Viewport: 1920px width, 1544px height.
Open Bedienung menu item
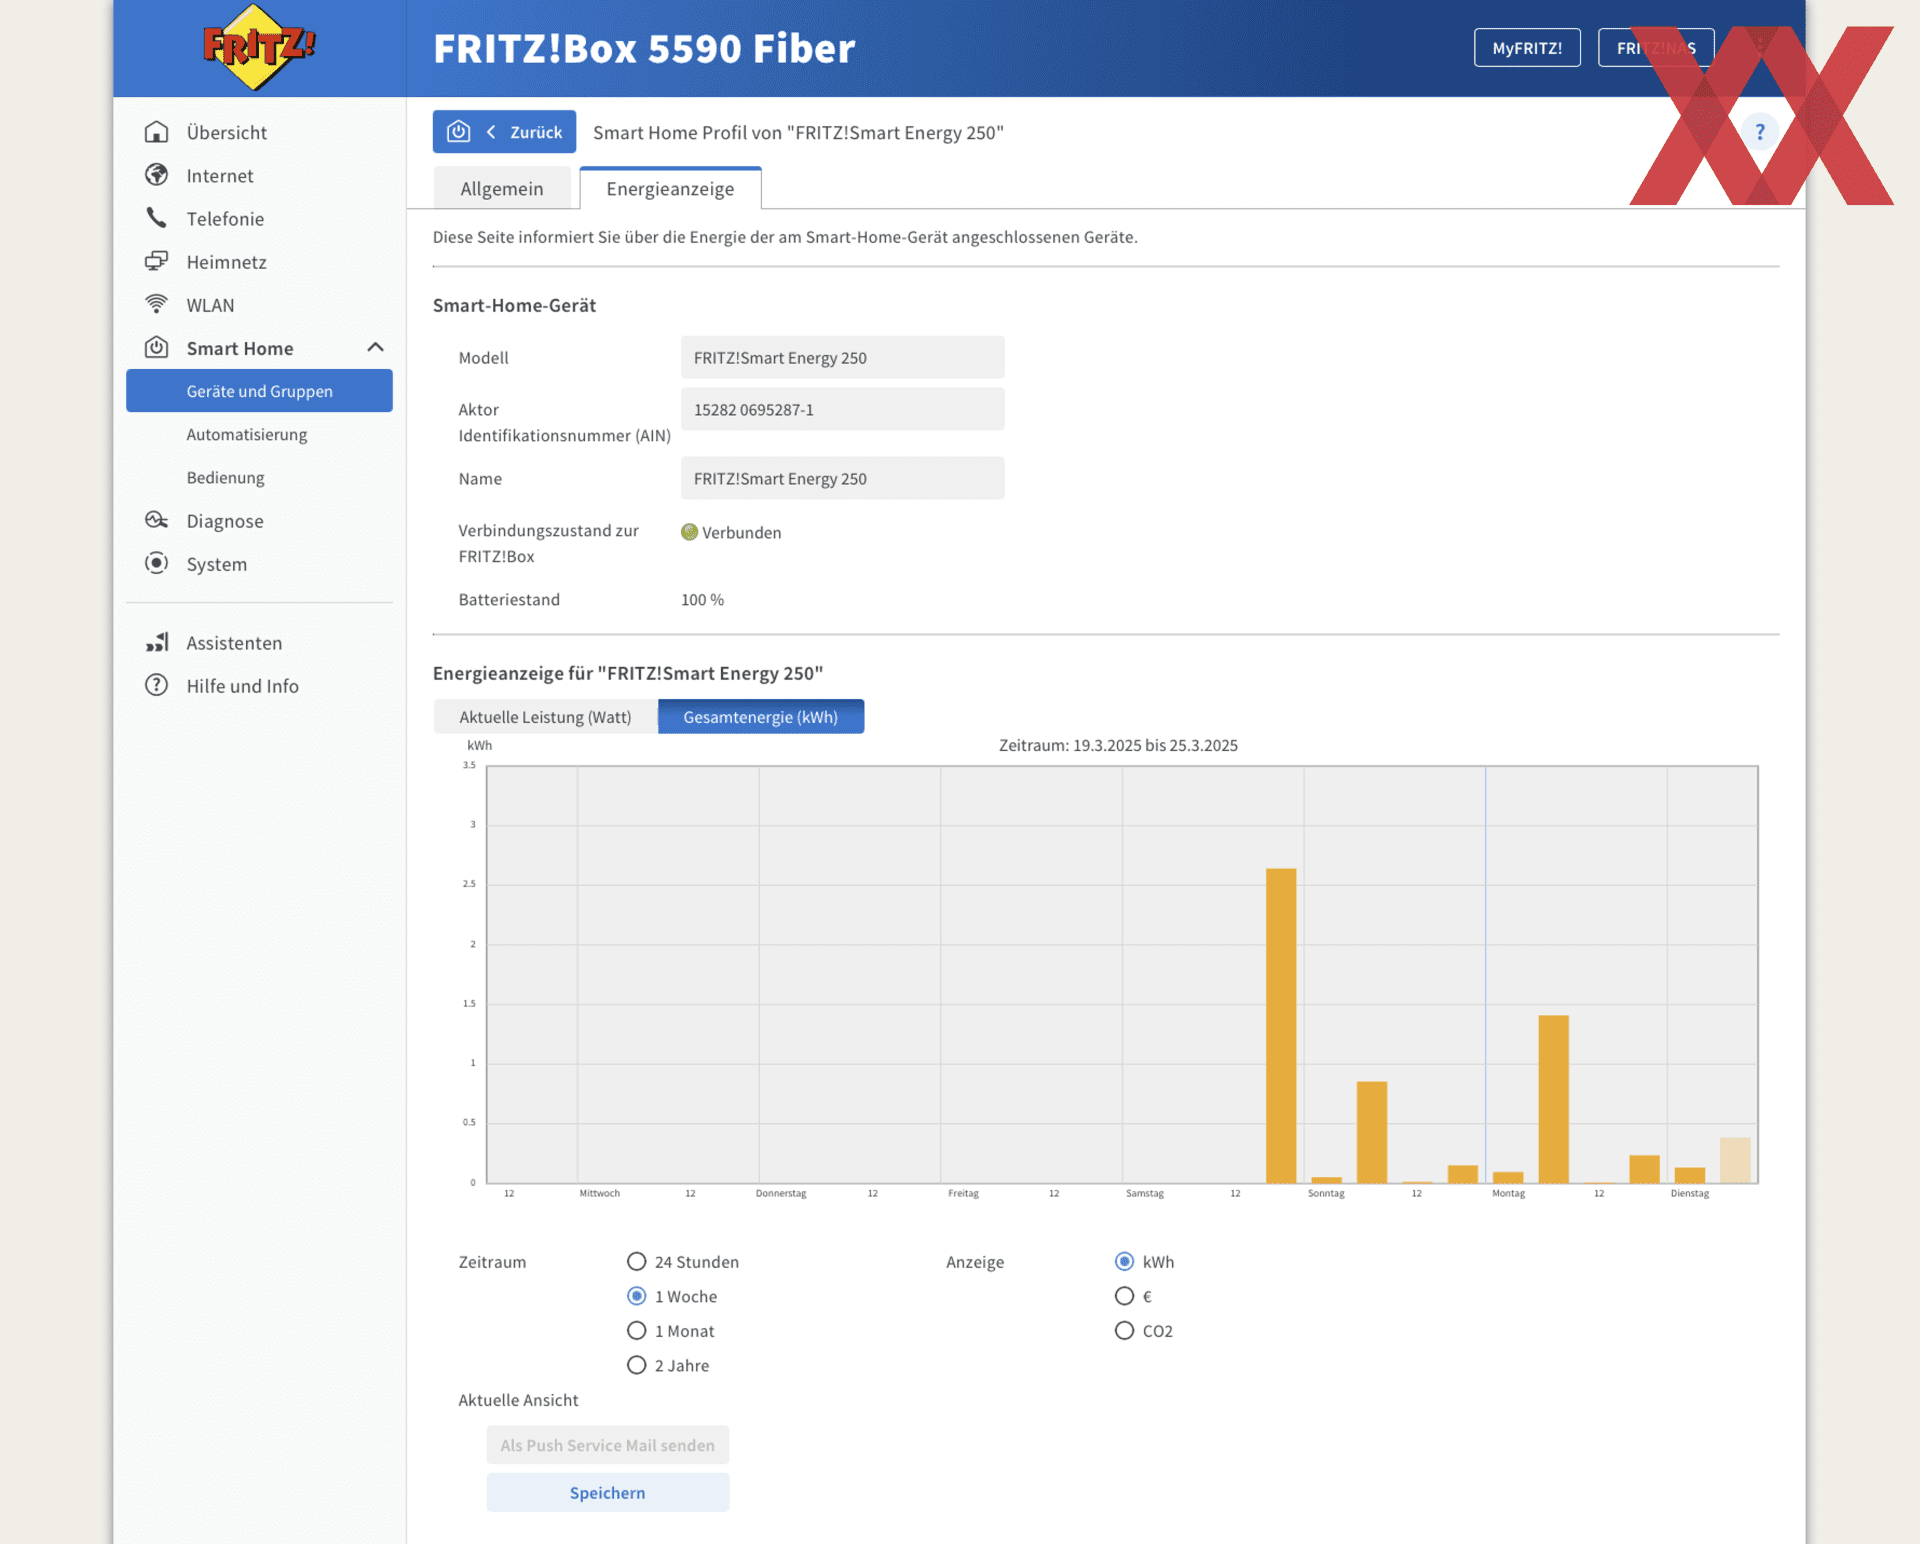[x=225, y=477]
